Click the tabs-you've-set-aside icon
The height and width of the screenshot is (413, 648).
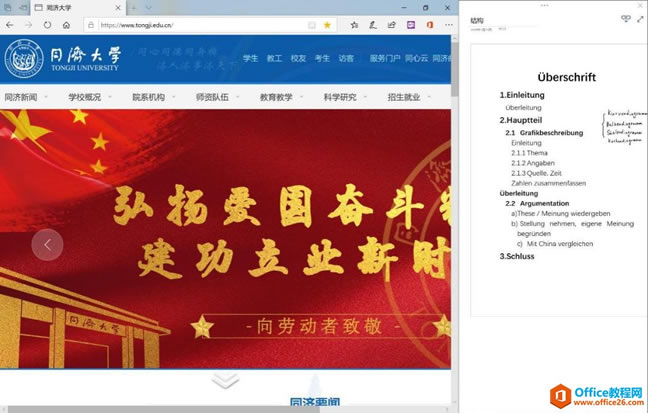click(x=7, y=7)
